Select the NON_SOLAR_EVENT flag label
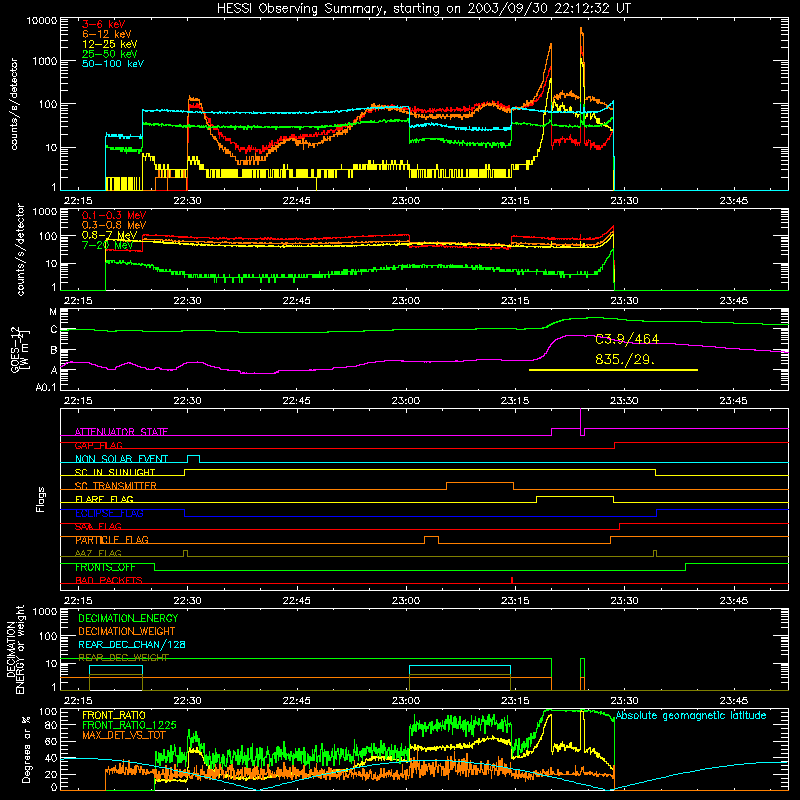This screenshot has height=800, width=800. pos(121,459)
